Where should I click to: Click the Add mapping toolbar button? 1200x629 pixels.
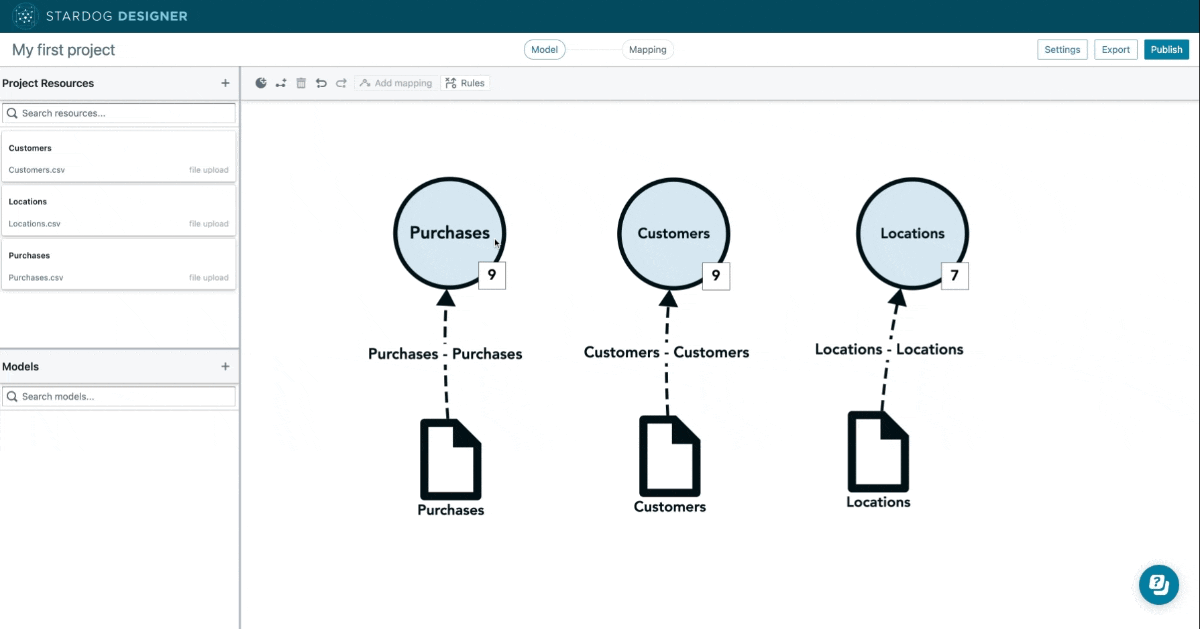click(x=396, y=83)
